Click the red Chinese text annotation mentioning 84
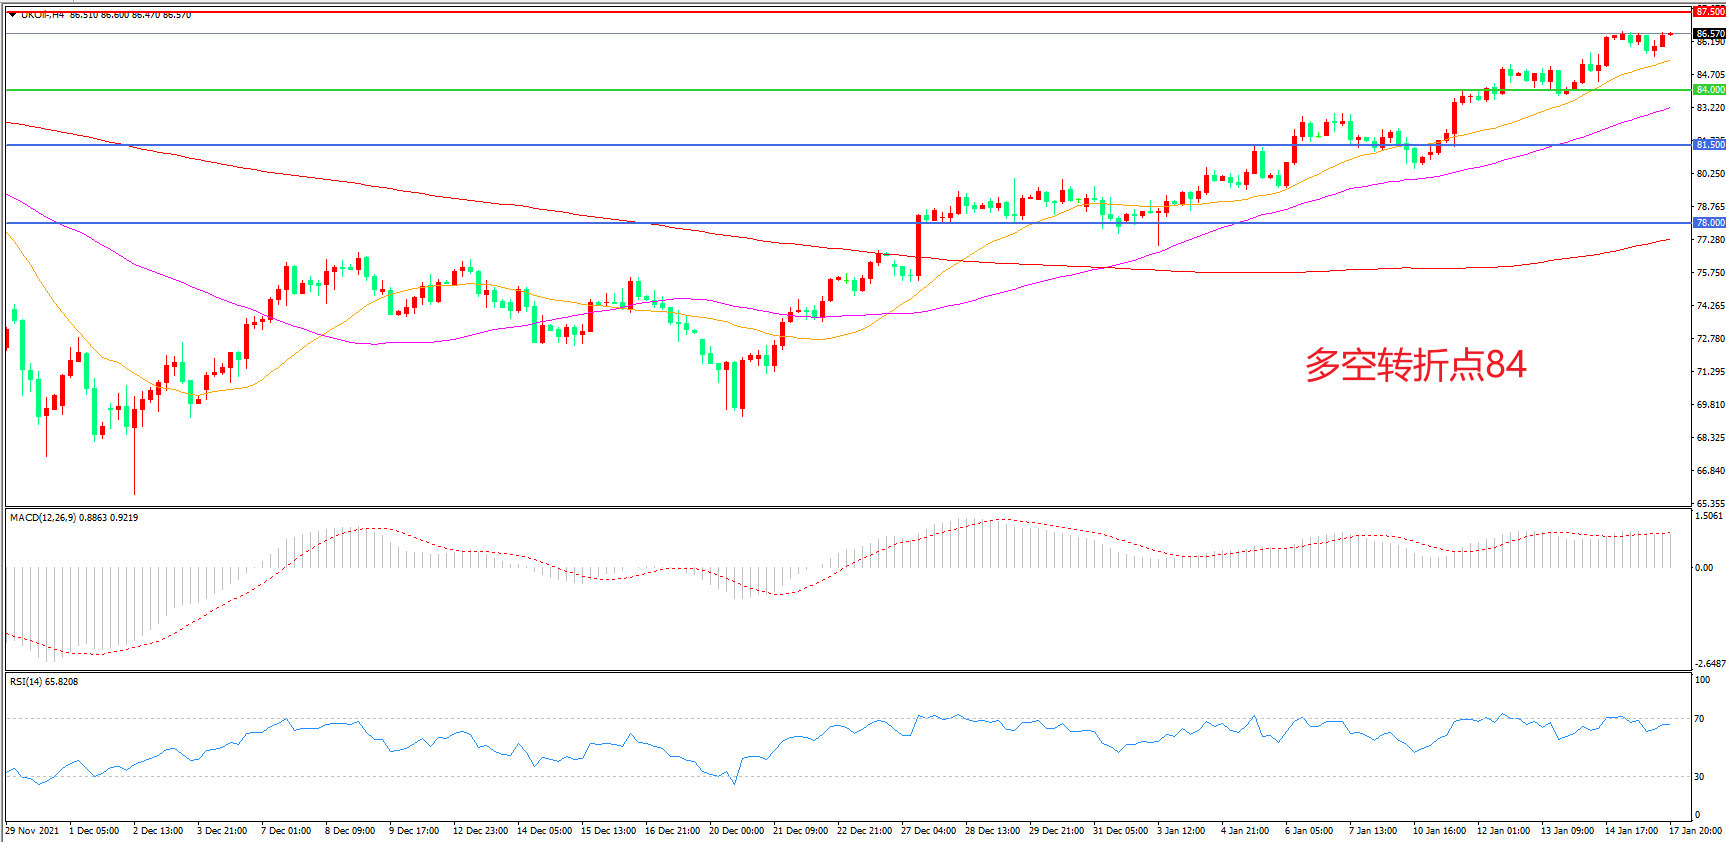 click(1414, 365)
